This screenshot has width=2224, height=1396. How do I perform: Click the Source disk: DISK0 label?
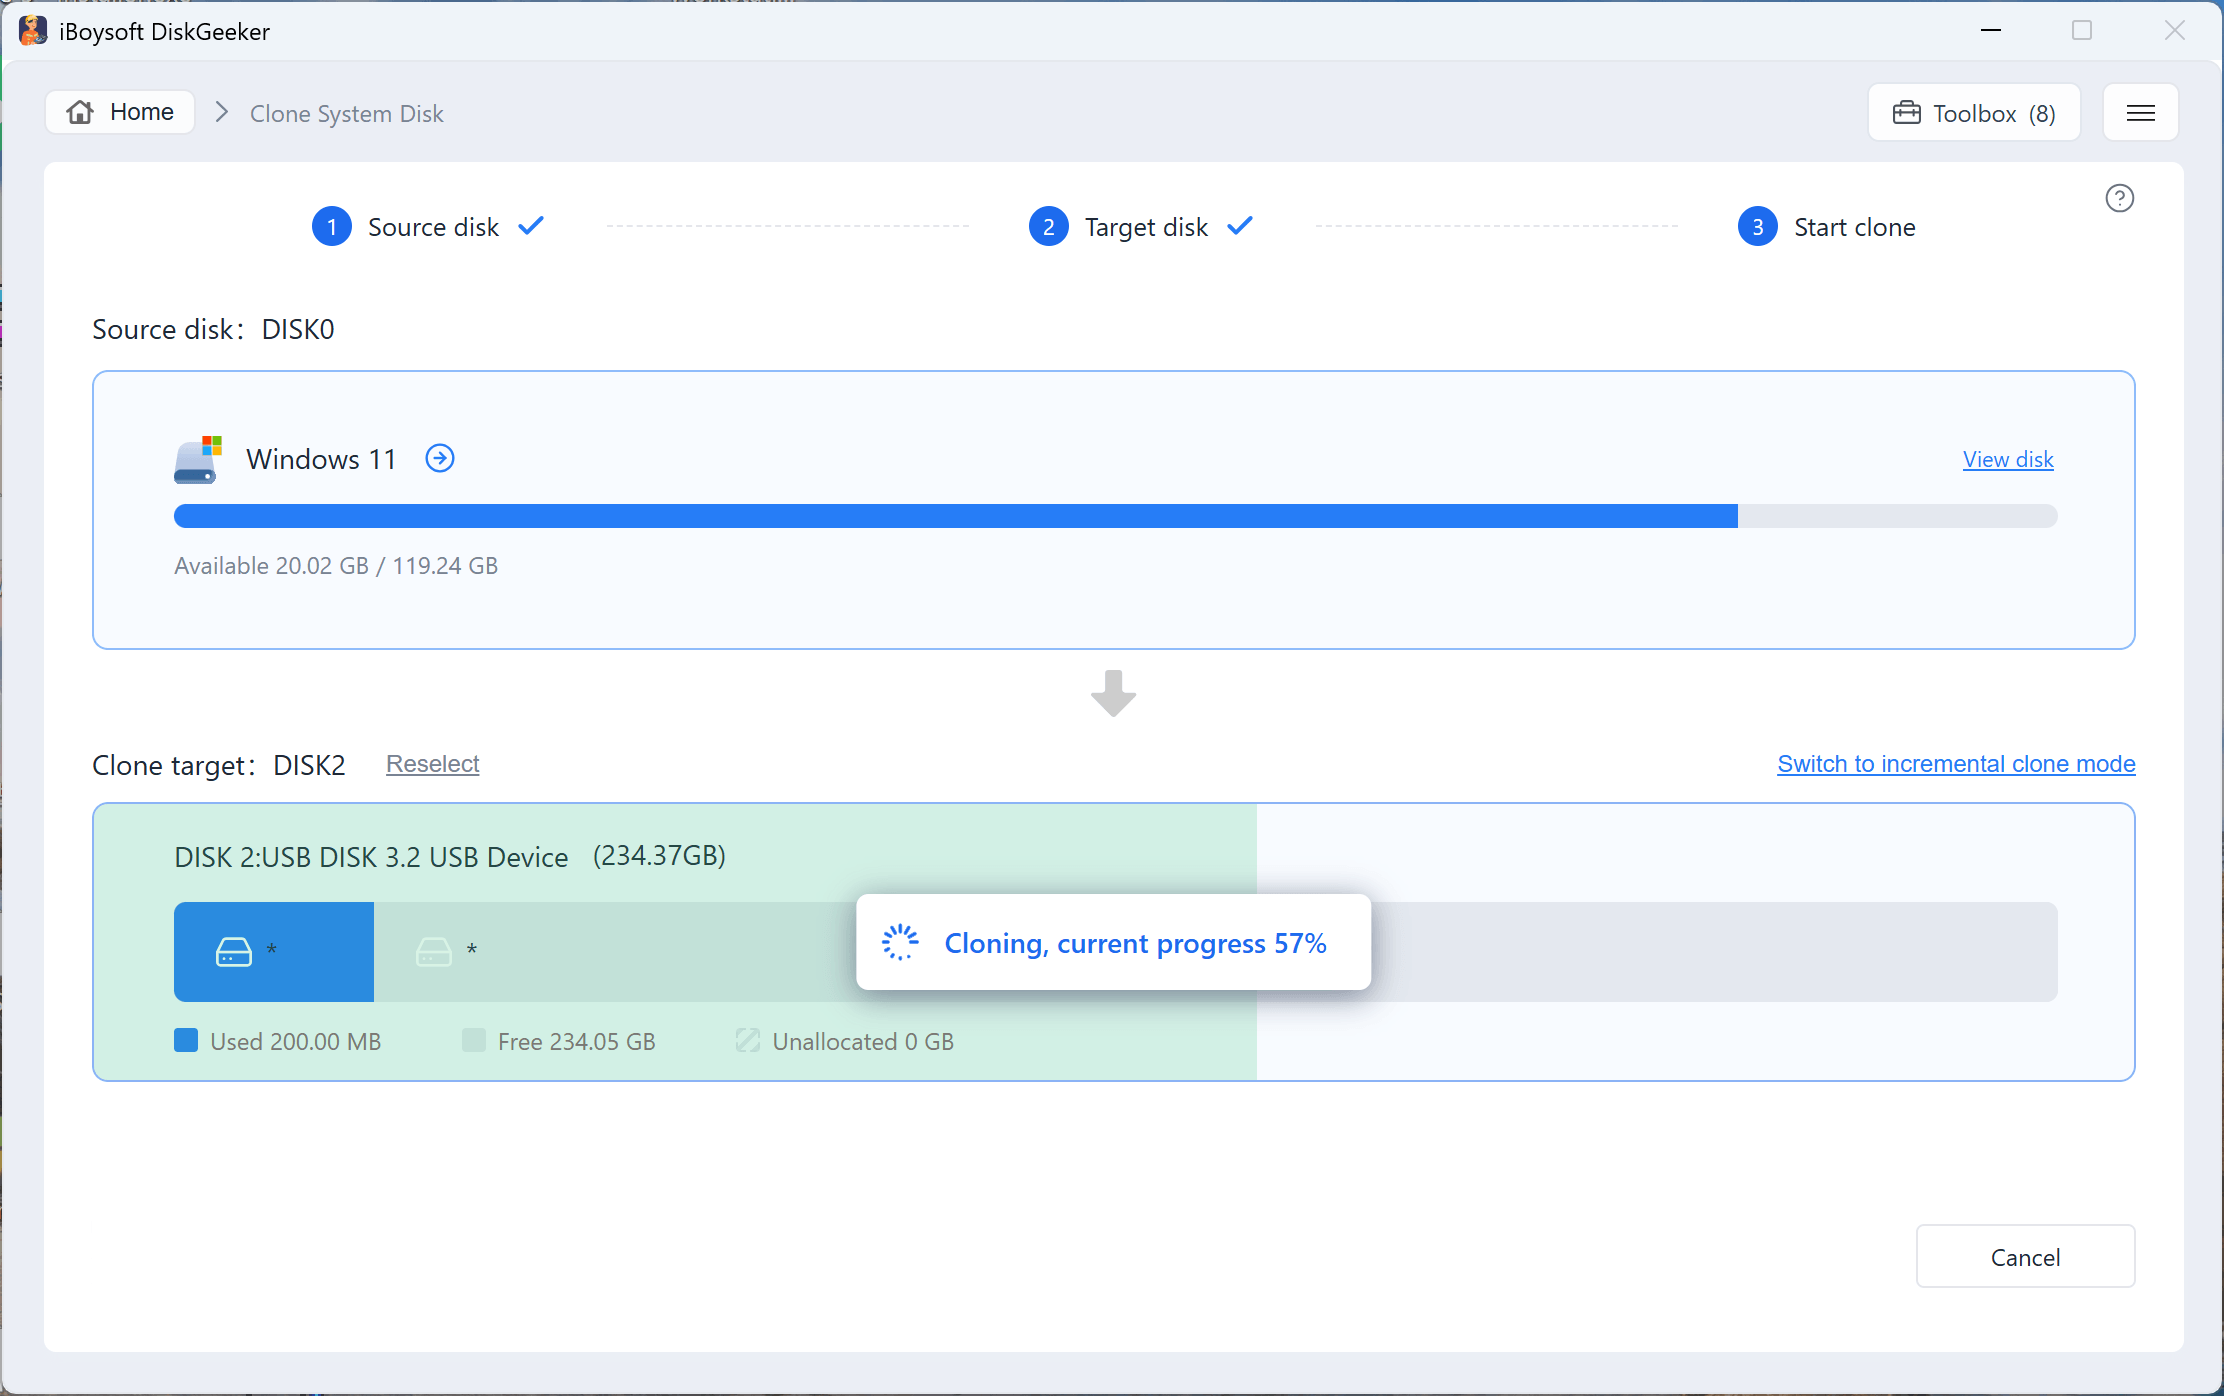213,329
